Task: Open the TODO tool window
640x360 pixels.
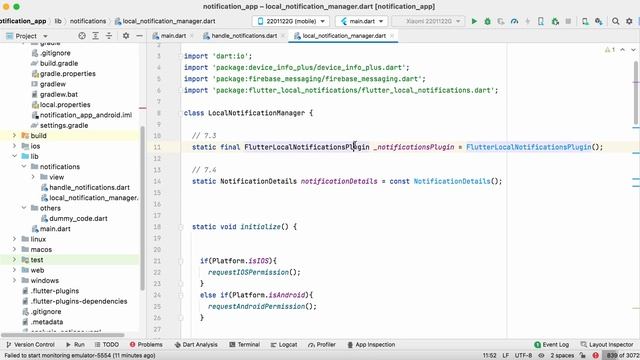Action: (x=107, y=345)
